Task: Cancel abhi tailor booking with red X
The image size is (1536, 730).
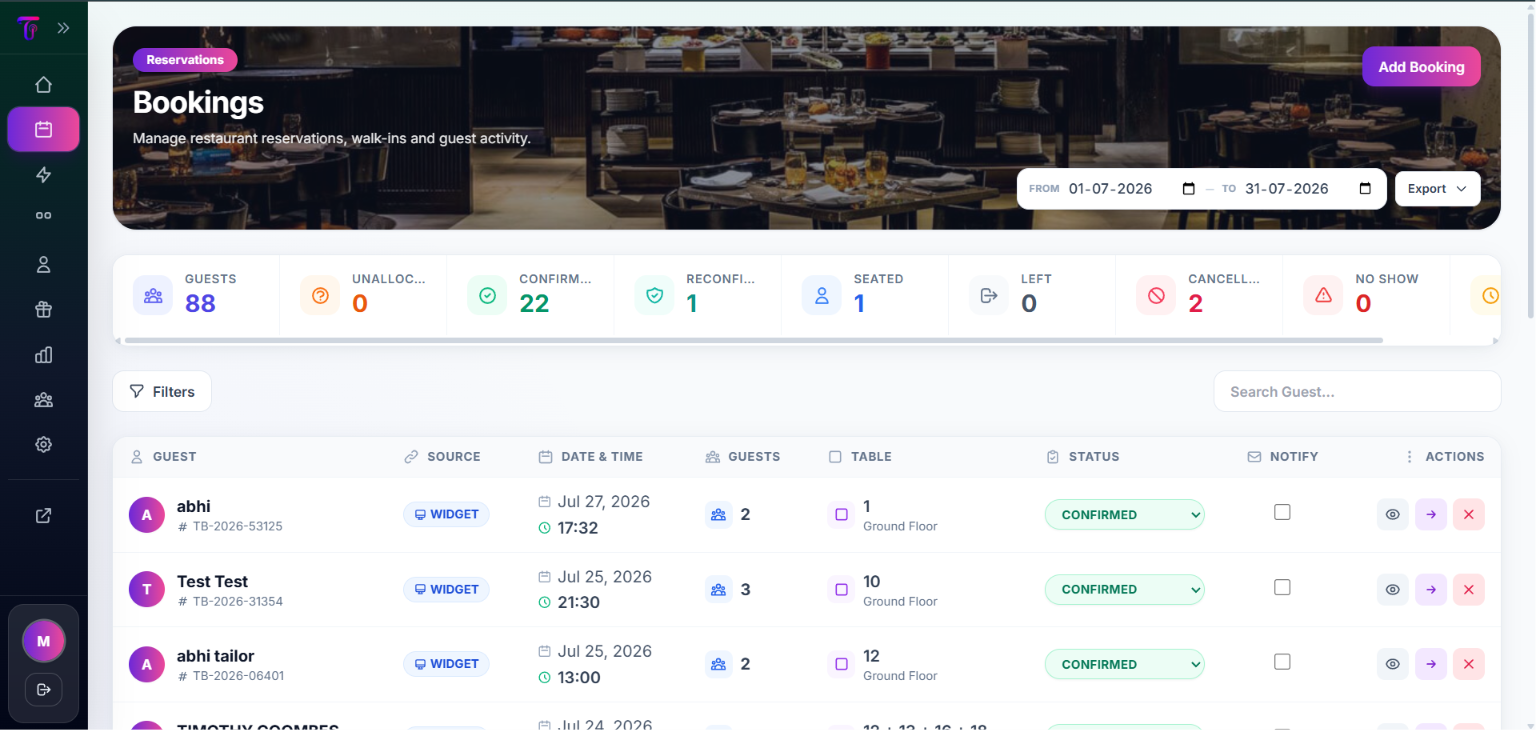Action: click(1469, 664)
